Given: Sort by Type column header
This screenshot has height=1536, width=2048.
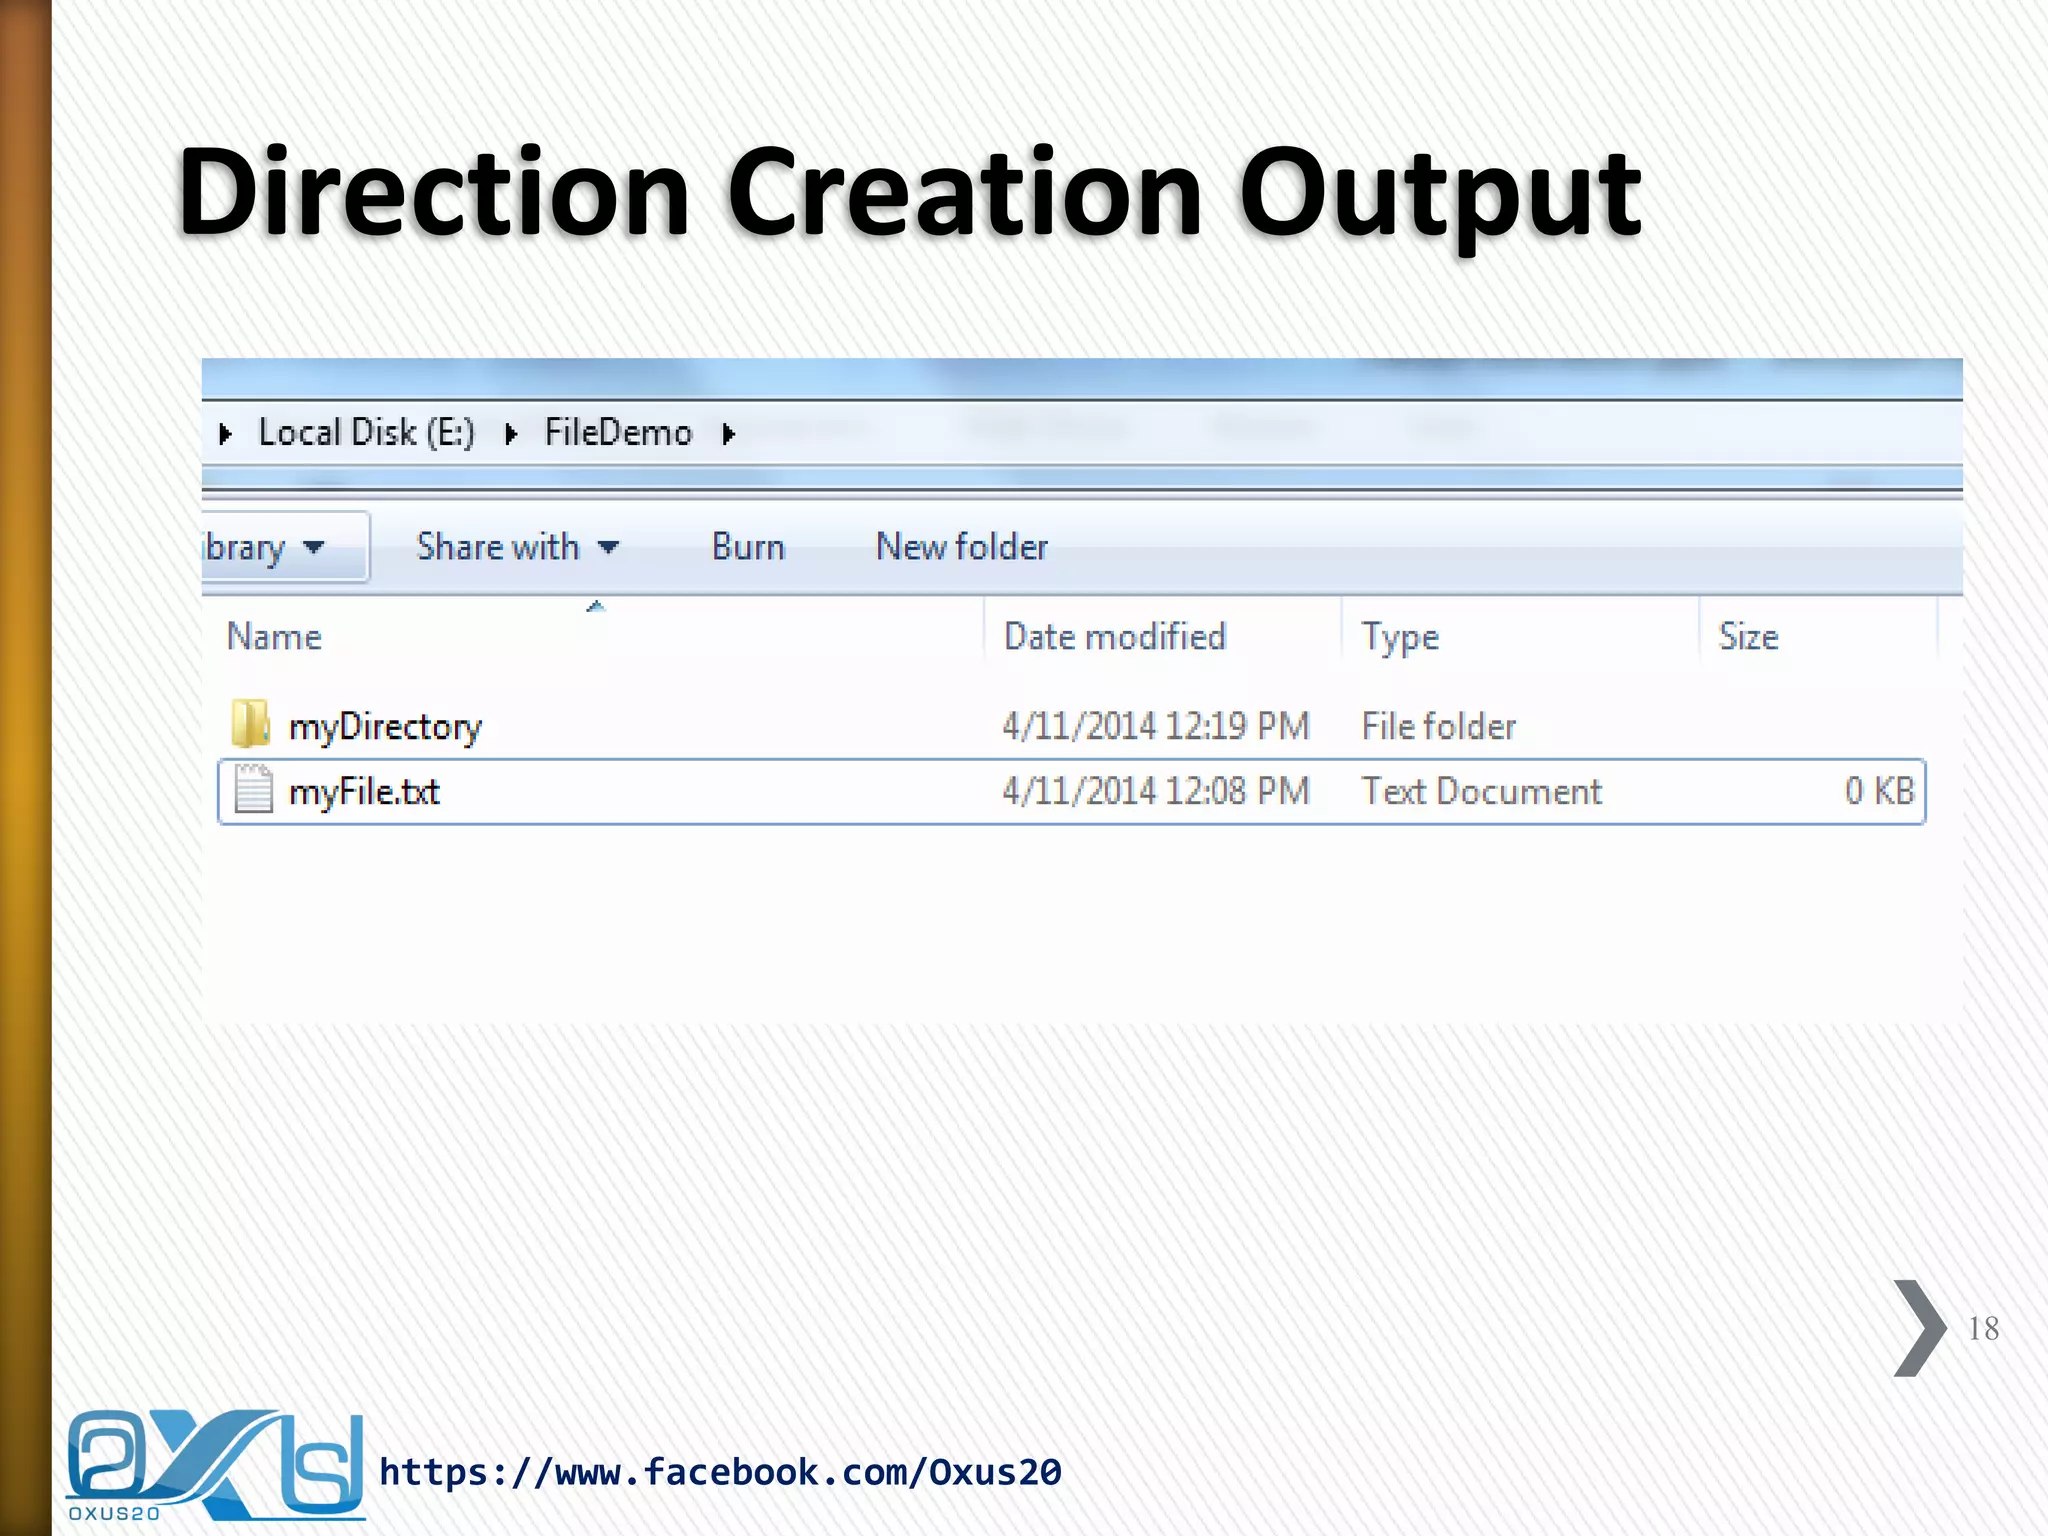Looking at the screenshot, I should point(1400,638).
